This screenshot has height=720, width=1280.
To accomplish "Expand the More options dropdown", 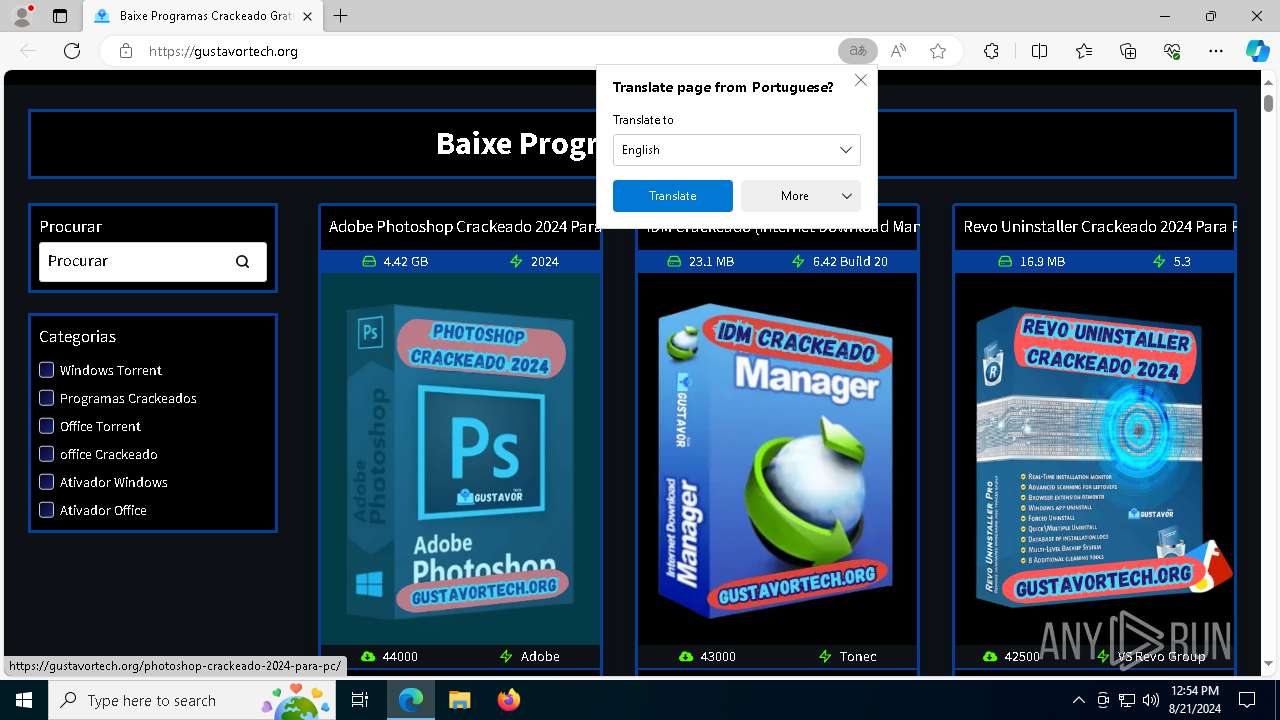I will 801,196.
